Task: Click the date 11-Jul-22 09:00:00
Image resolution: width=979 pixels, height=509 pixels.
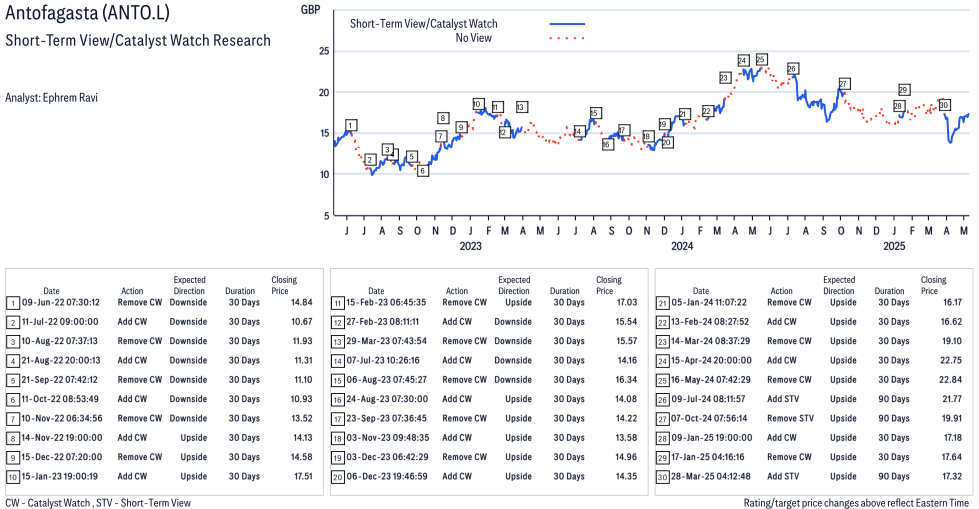Action: point(60,322)
